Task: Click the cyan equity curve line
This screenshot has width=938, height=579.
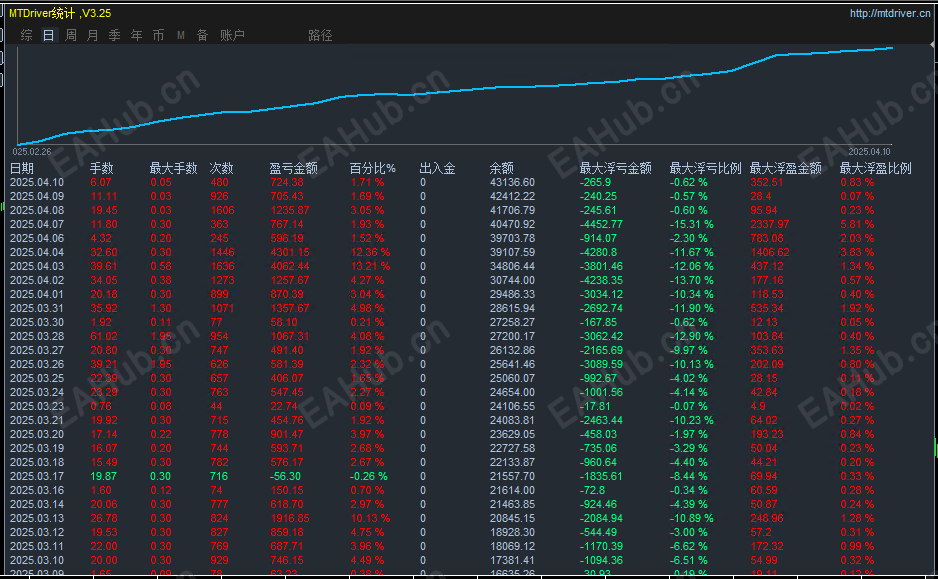Action: [455, 92]
